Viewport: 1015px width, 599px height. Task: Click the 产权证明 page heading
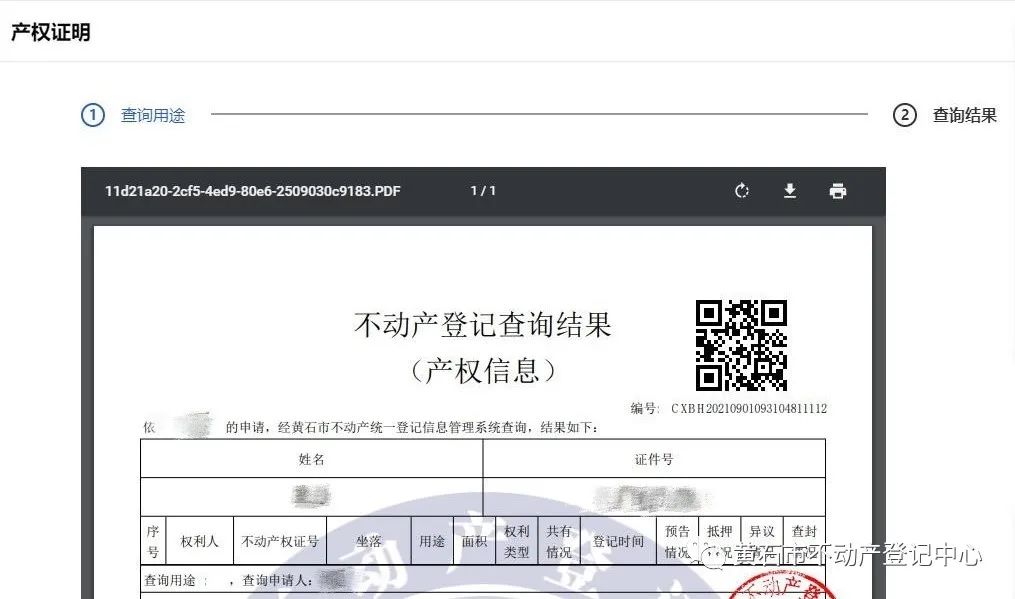(51, 32)
